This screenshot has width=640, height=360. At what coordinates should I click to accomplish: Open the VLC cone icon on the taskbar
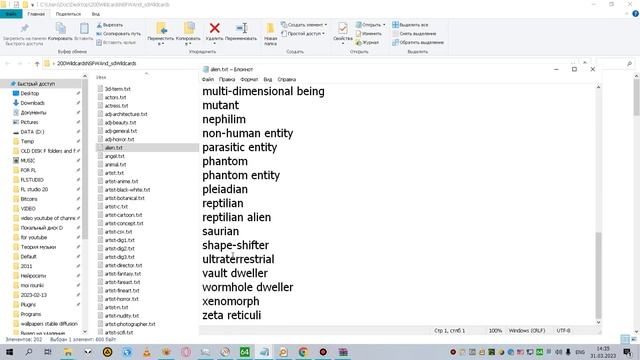coord(147,352)
